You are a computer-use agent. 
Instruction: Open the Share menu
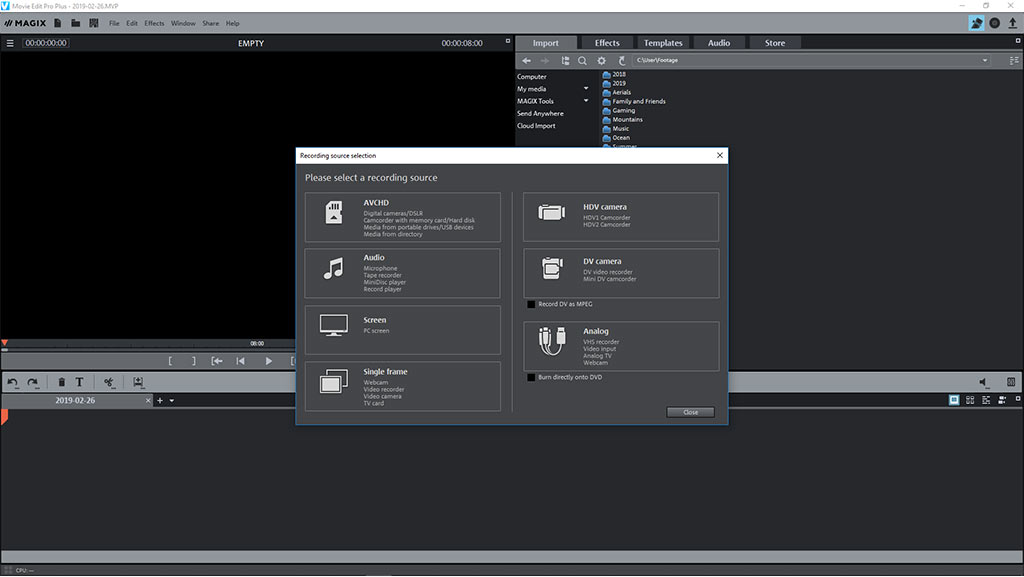click(x=210, y=23)
